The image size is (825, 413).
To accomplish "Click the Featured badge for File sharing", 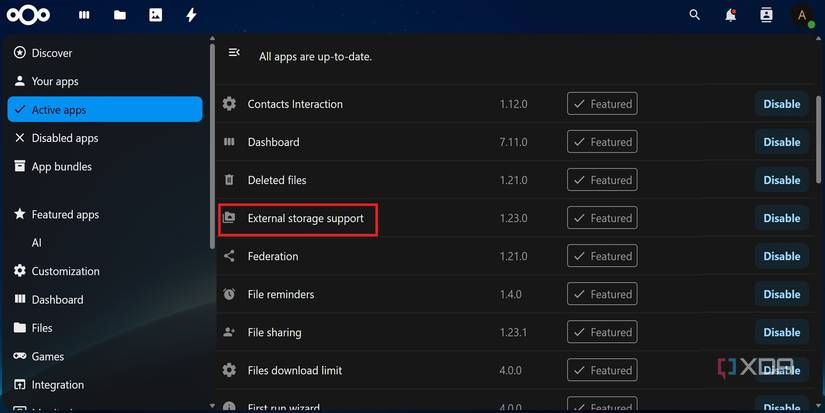I will click(602, 332).
